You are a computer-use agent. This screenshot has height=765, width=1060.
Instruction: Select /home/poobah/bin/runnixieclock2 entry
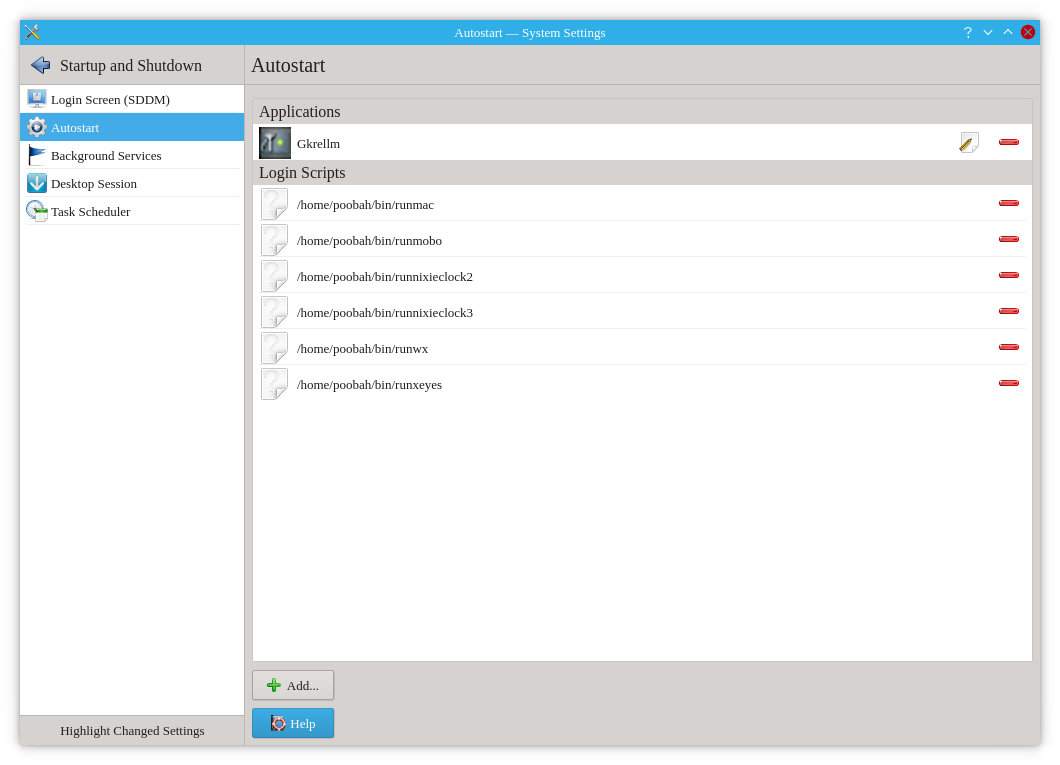(642, 276)
